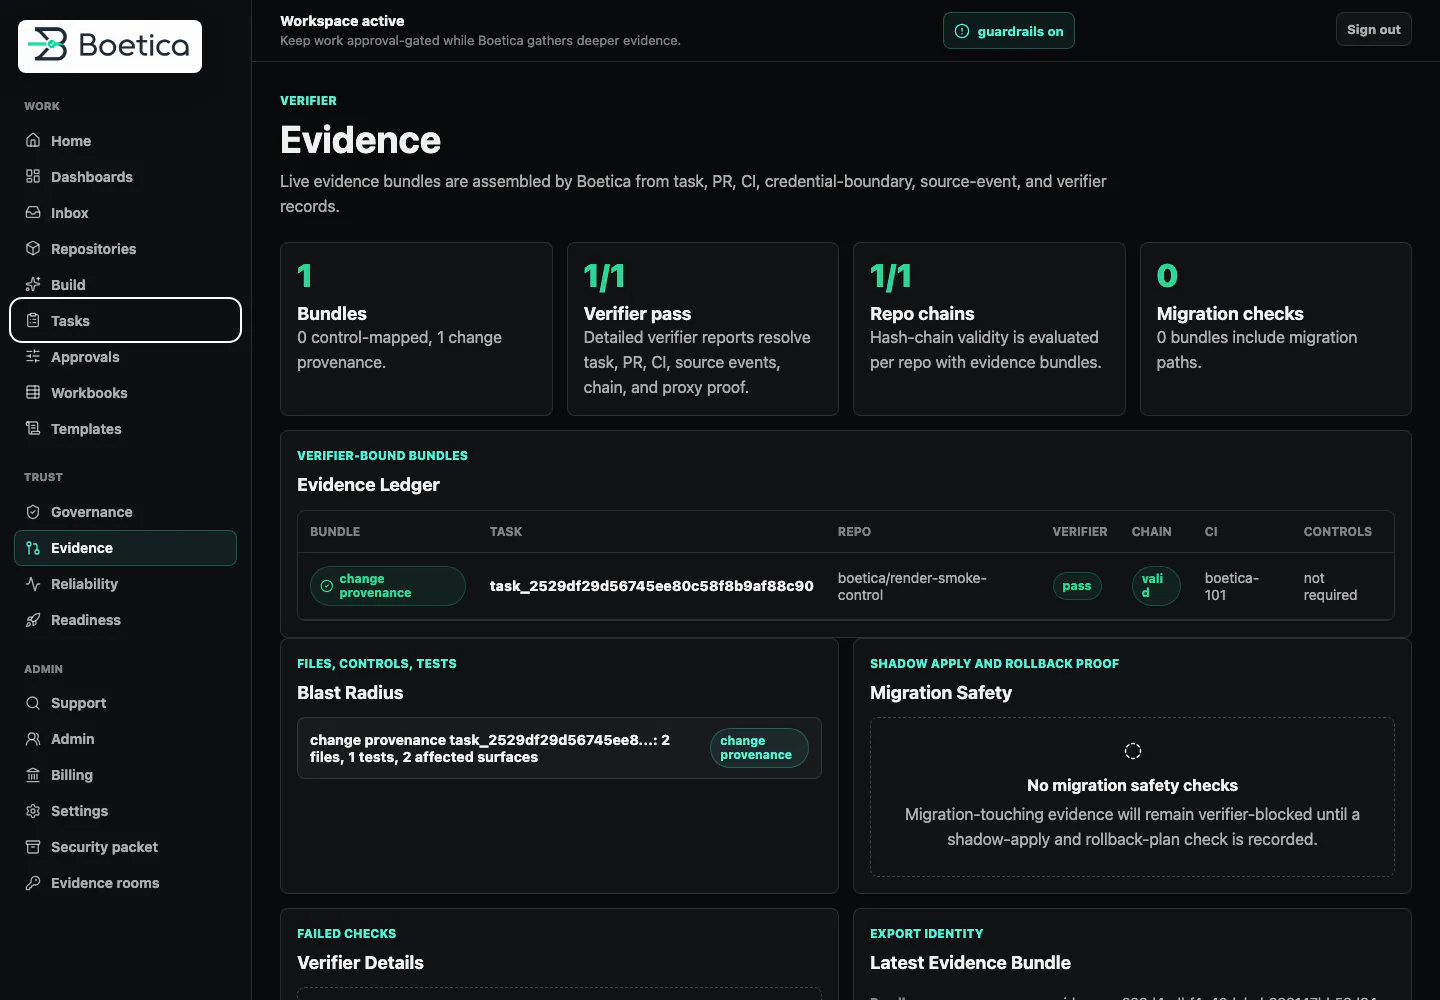
Task: Click the dashed circle migration safety icon
Action: point(1133,751)
